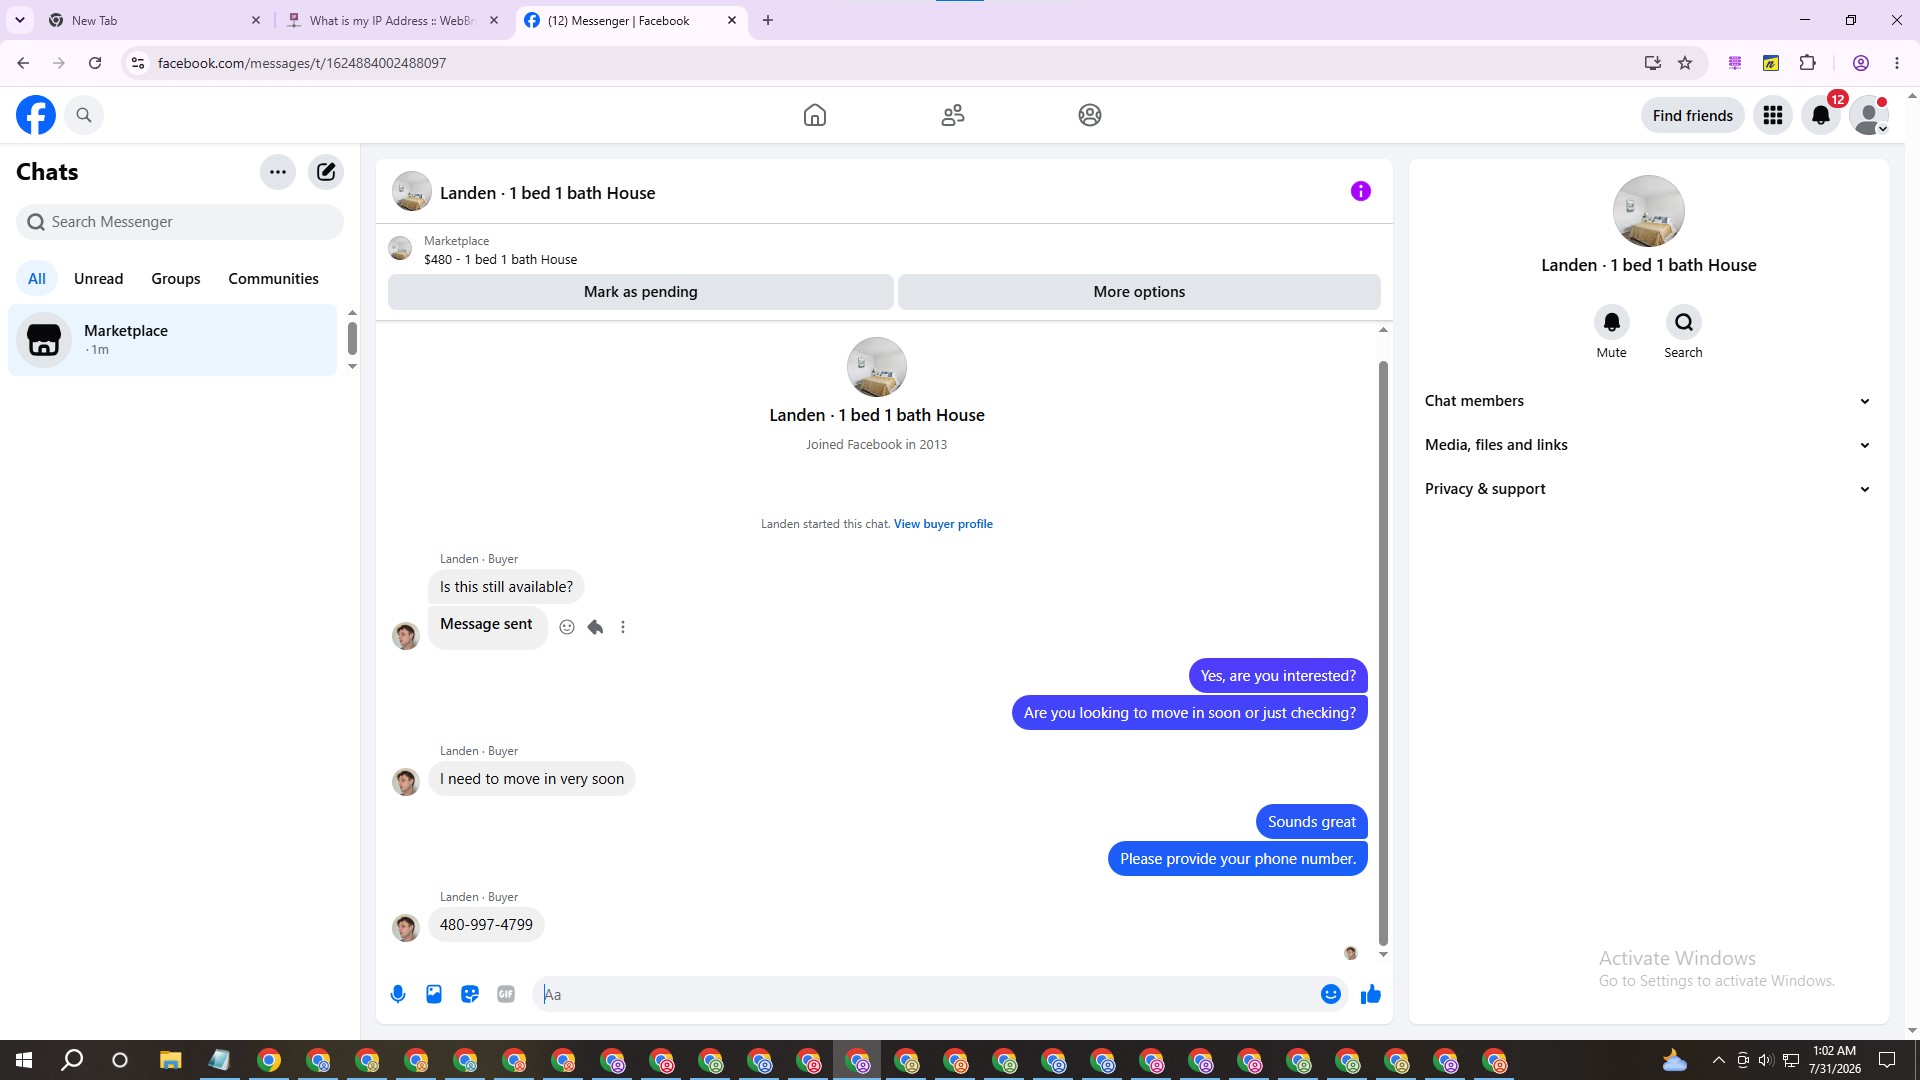Switch to the New Tab browser tab
Viewport: 1920px width, 1080px height.
coord(153,20)
